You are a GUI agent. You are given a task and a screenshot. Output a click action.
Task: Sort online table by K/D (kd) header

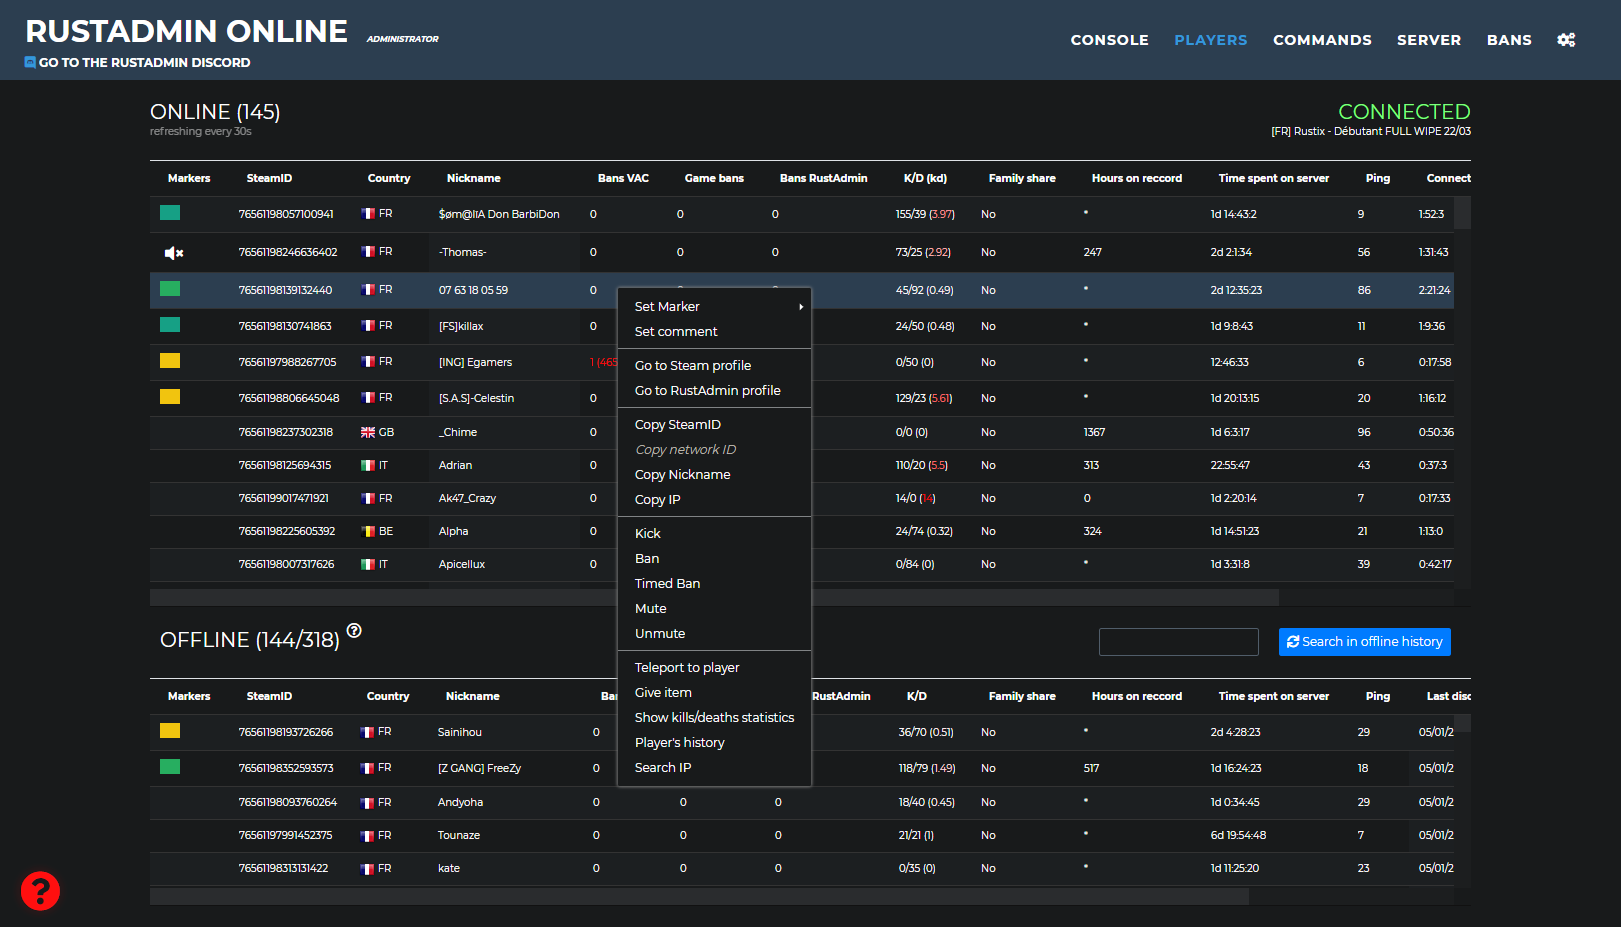coord(925,179)
